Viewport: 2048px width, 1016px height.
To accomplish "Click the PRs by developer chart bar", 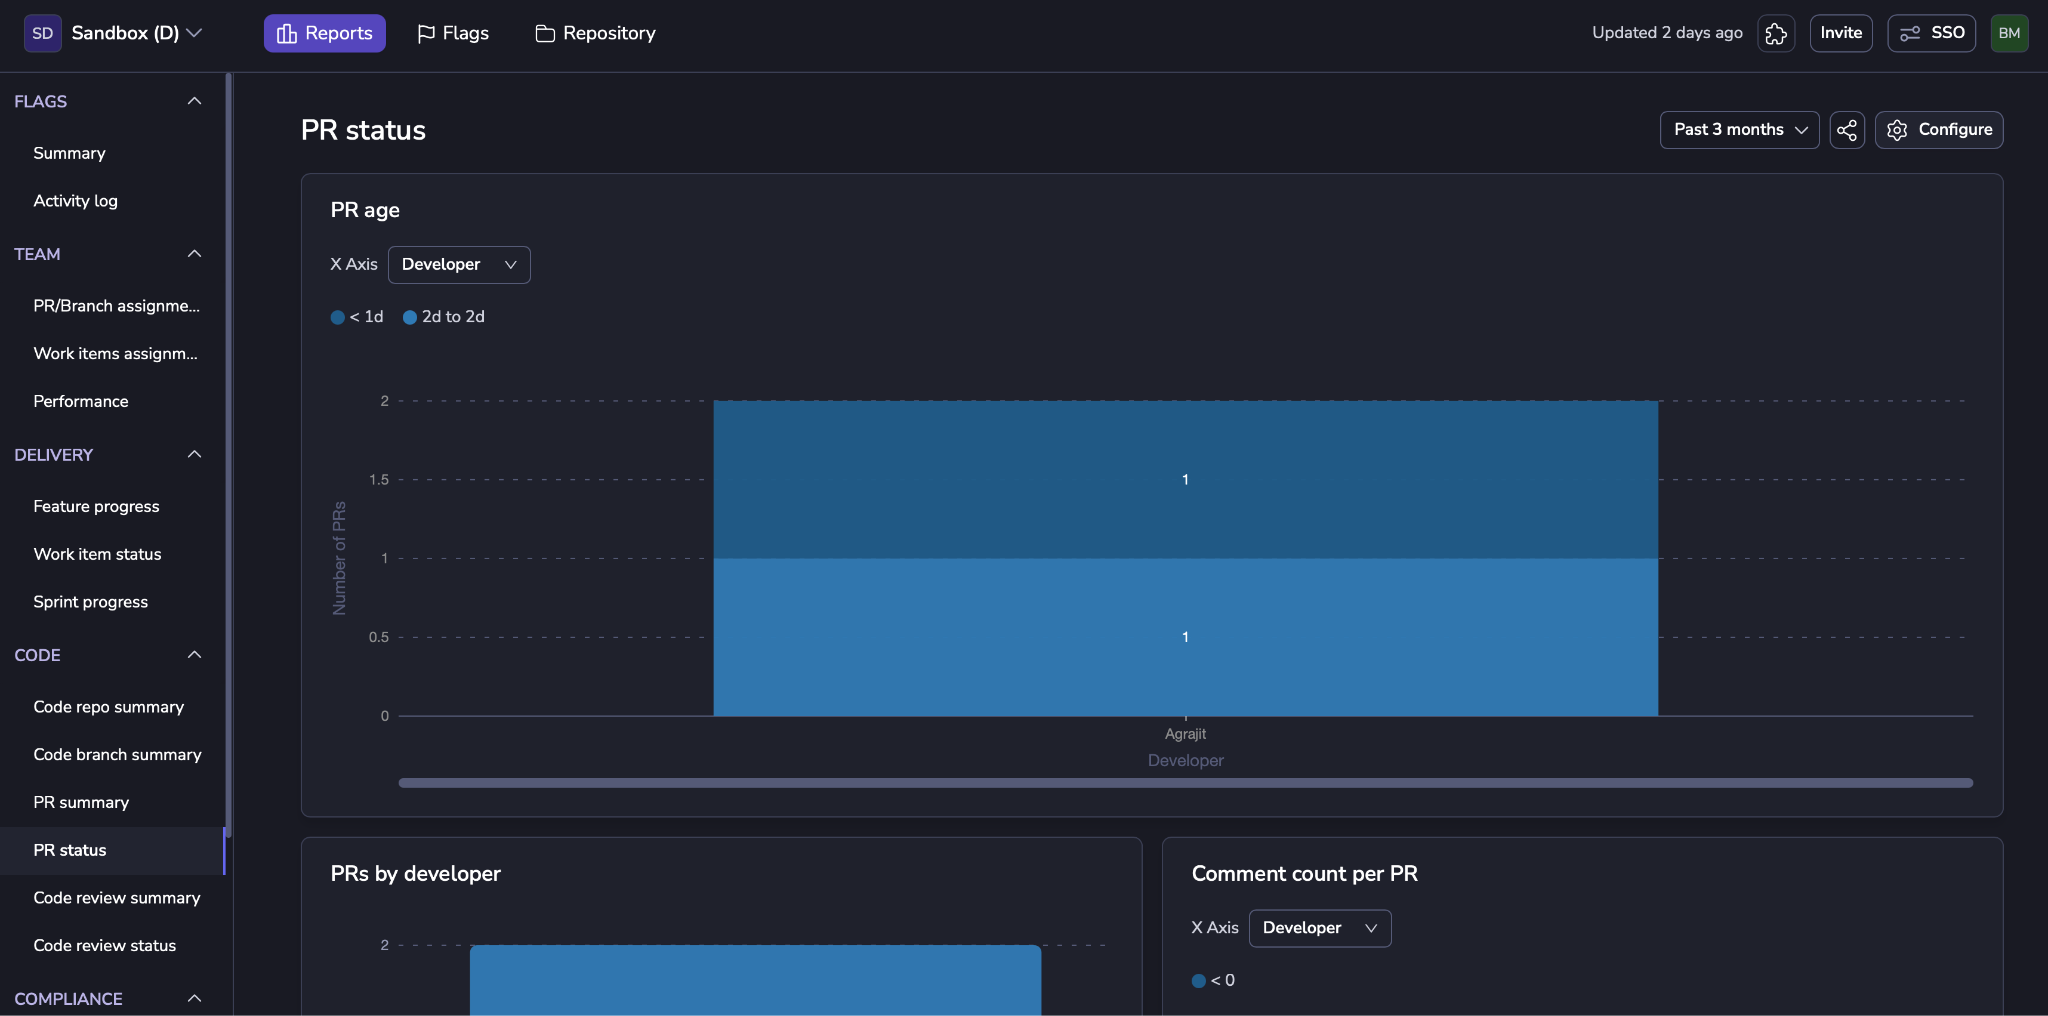I will [755, 980].
